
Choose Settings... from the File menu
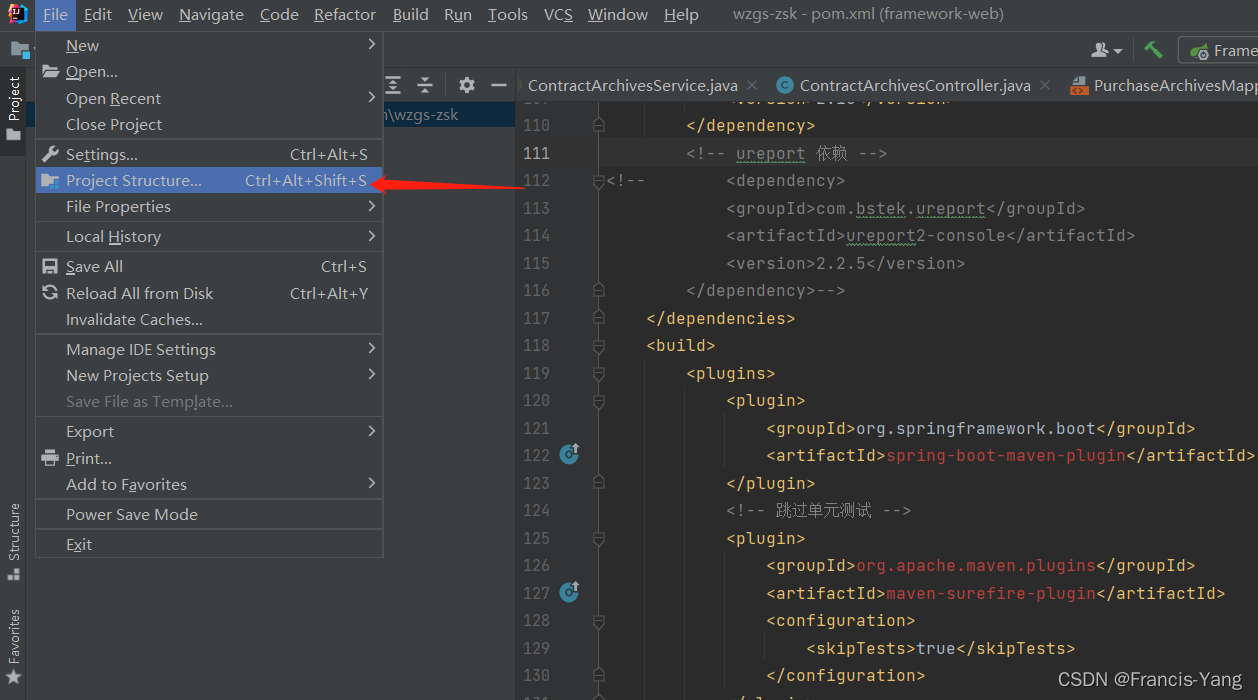tap(209, 154)
